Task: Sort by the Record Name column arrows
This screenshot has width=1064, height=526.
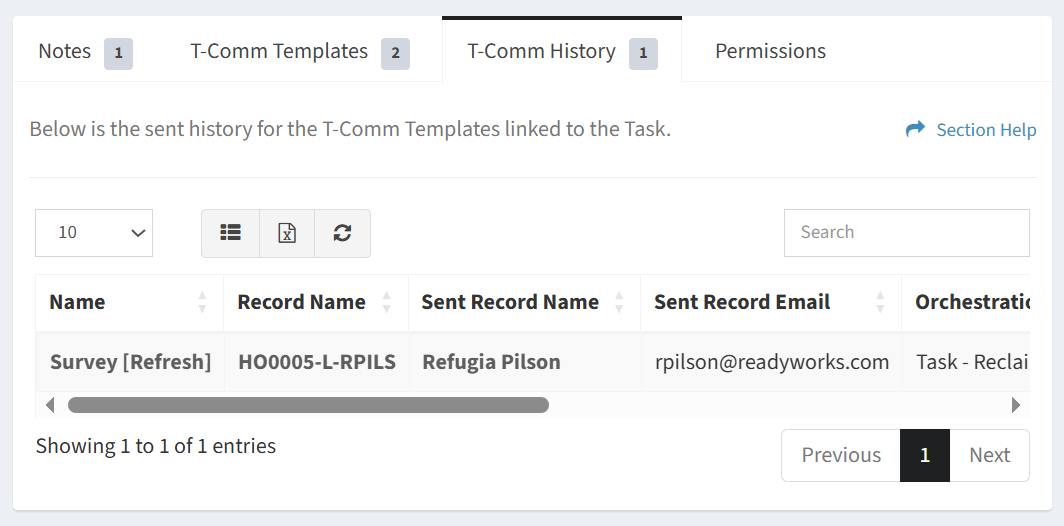Action: point(387,302)
